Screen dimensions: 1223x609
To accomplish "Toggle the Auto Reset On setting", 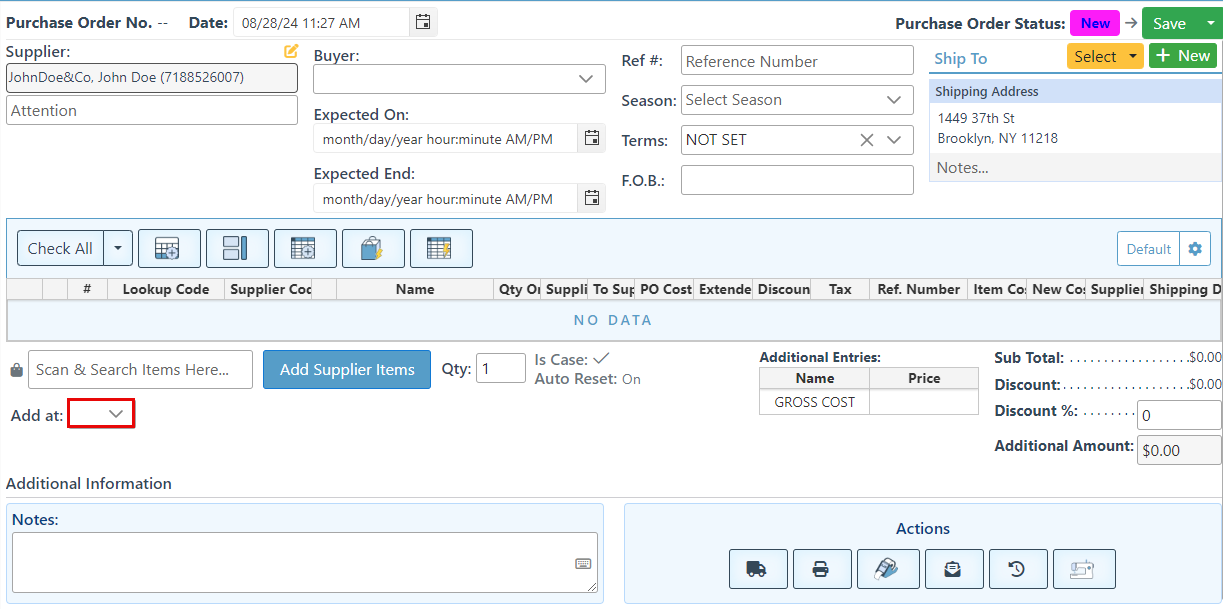I will (x=631, y=379).
